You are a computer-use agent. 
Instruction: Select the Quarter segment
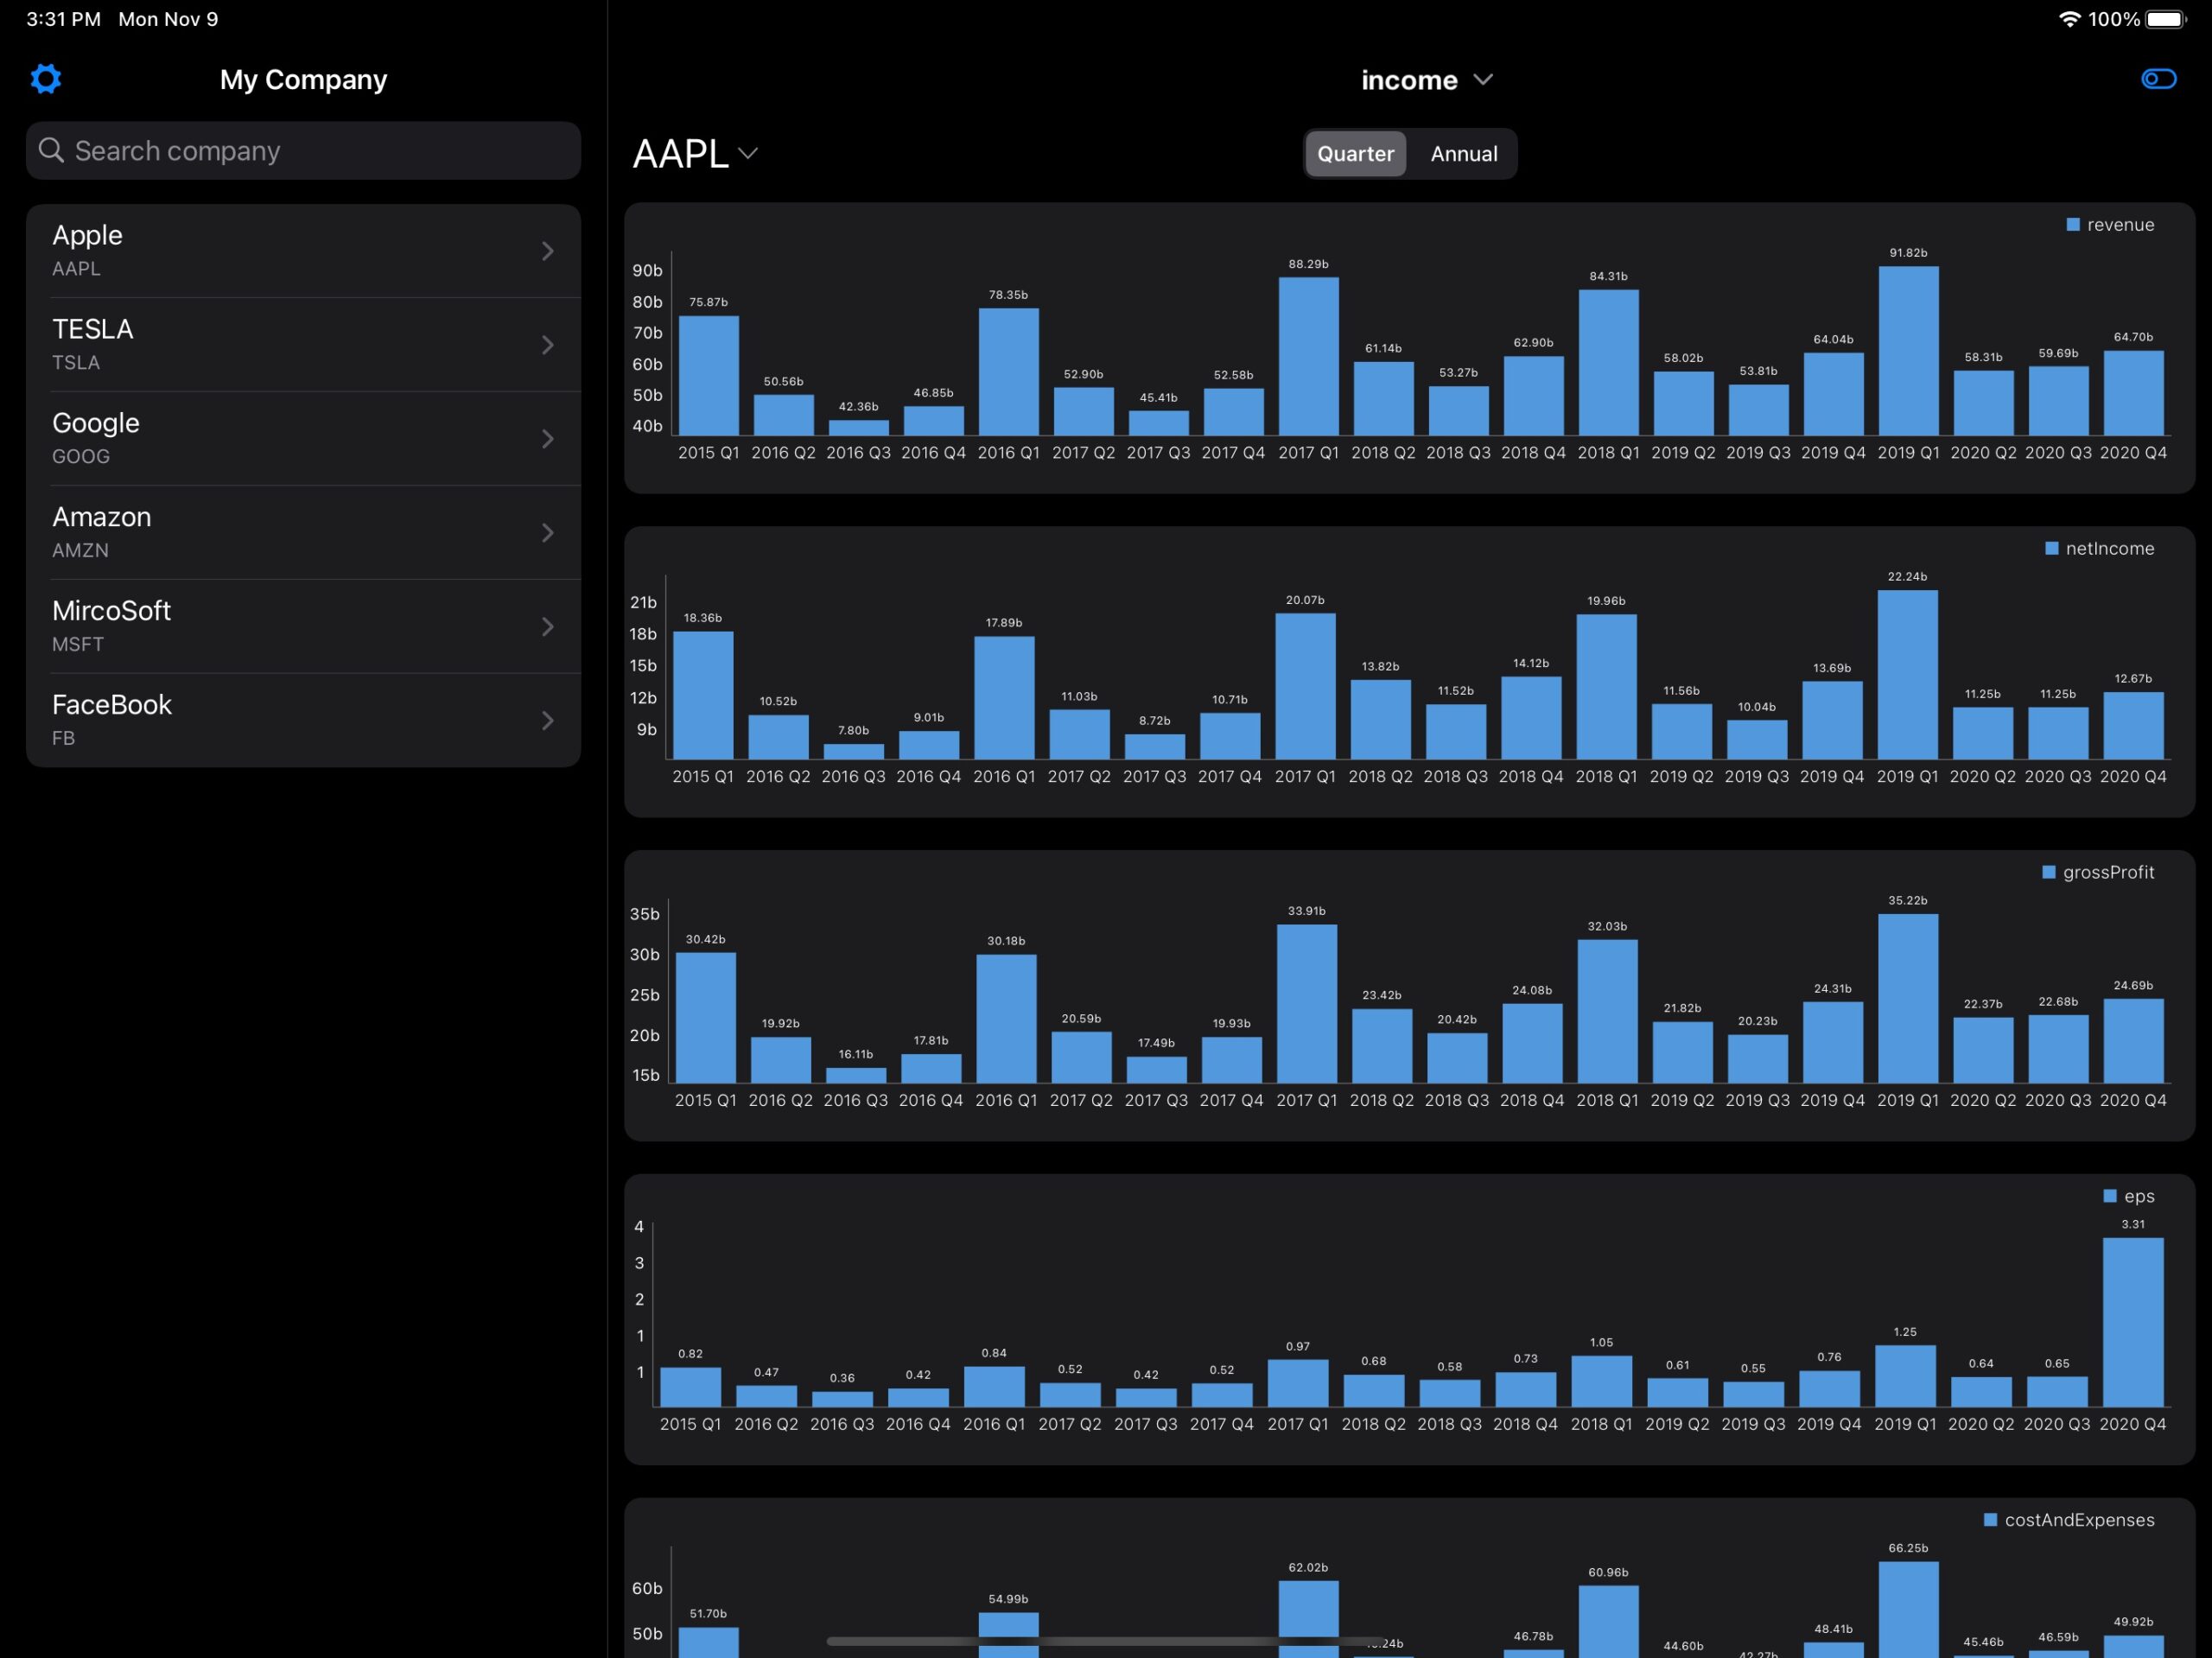pos(1355,154)
